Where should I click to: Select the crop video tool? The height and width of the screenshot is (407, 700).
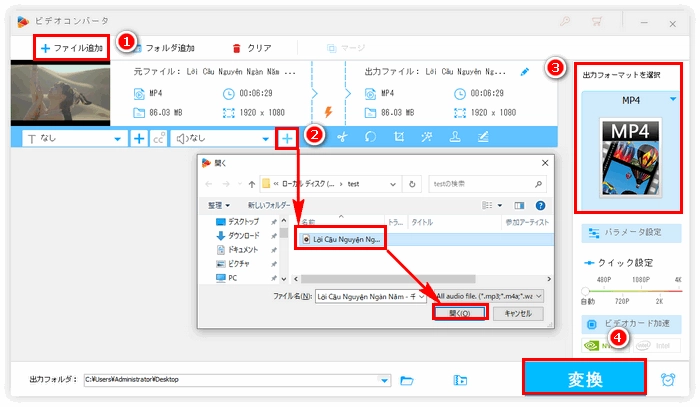pos(399,137)
